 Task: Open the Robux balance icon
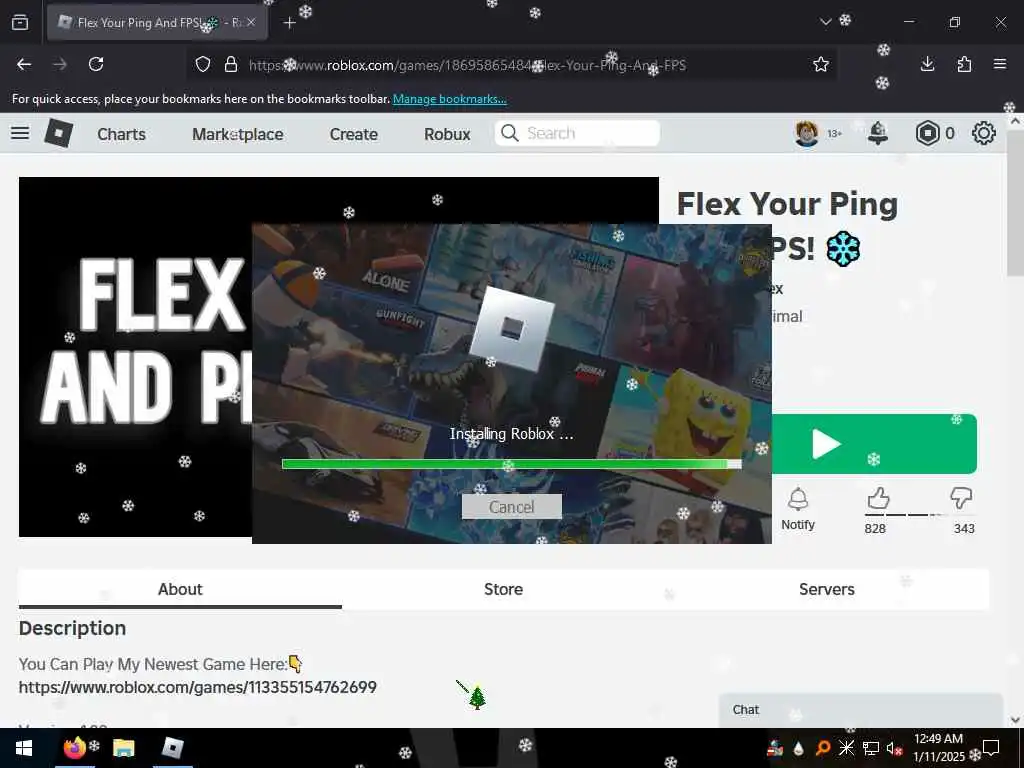[x=927, y=133]
